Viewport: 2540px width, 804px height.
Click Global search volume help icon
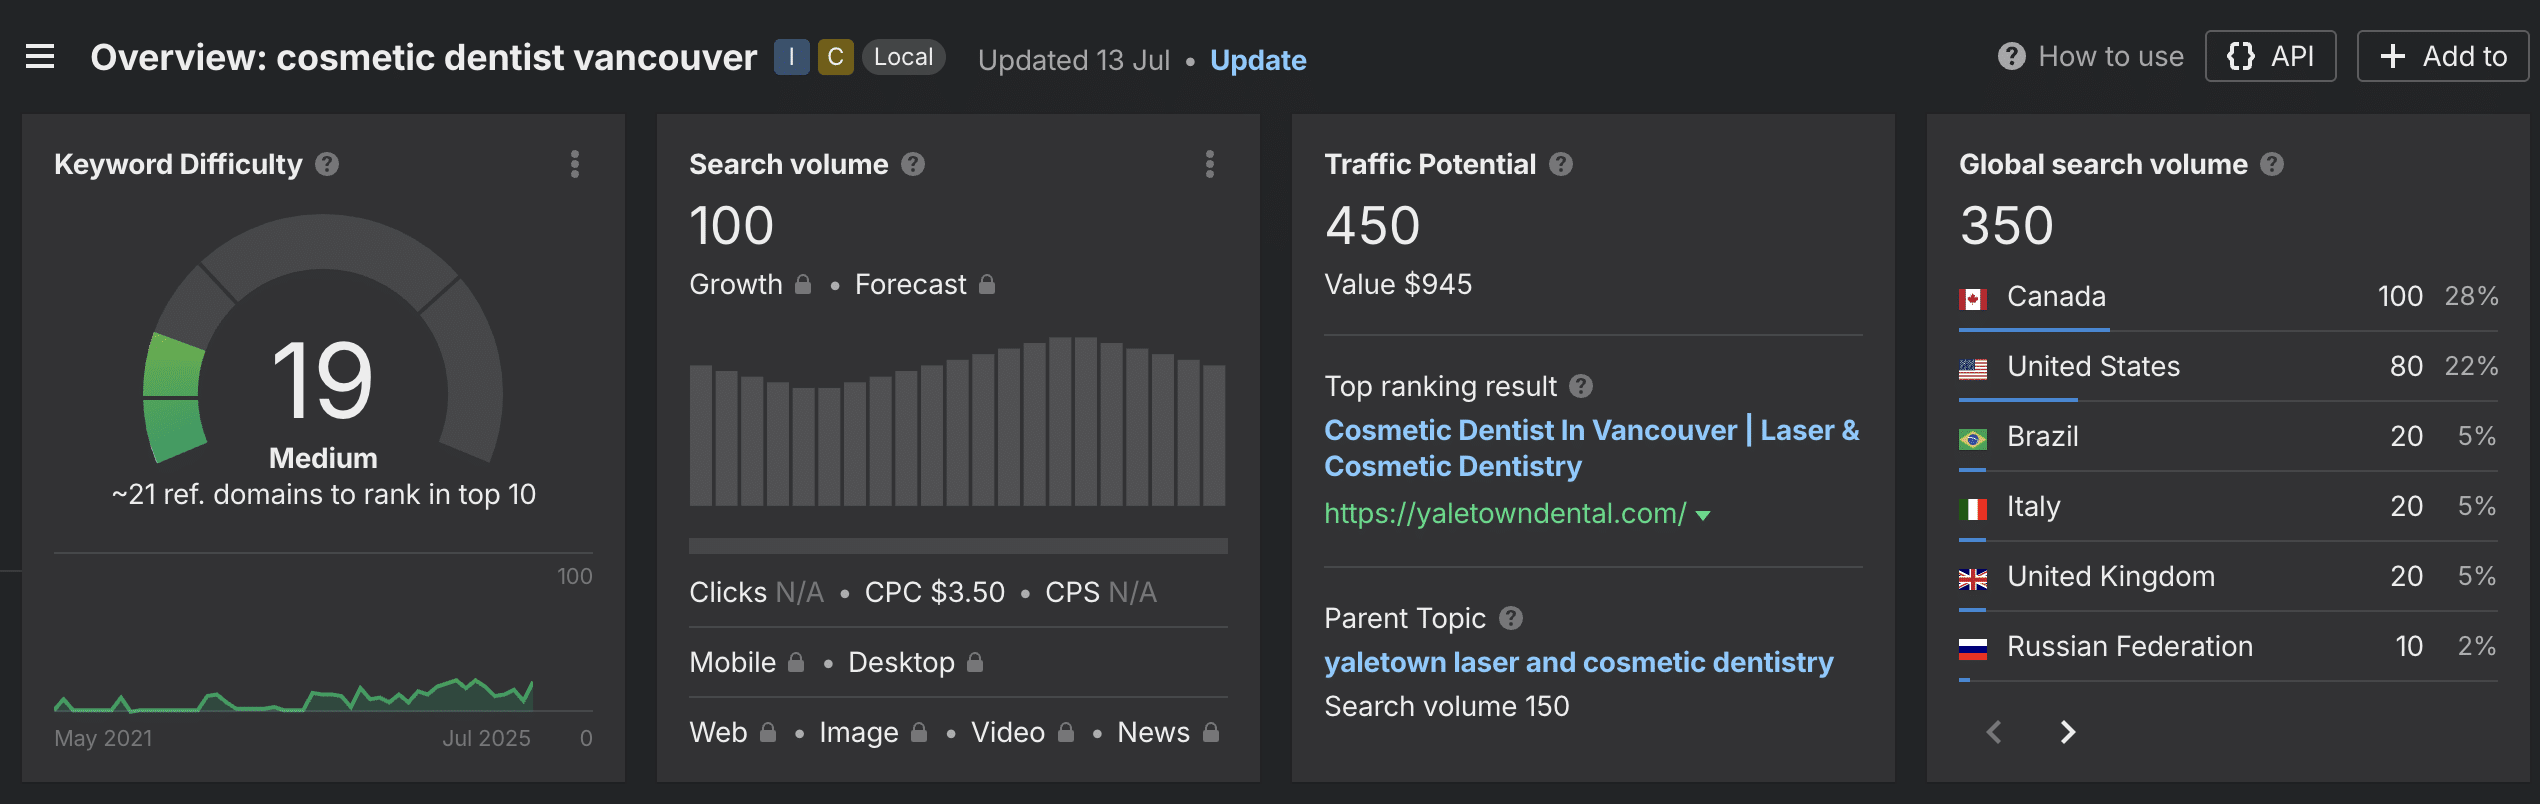point(2272,164)
